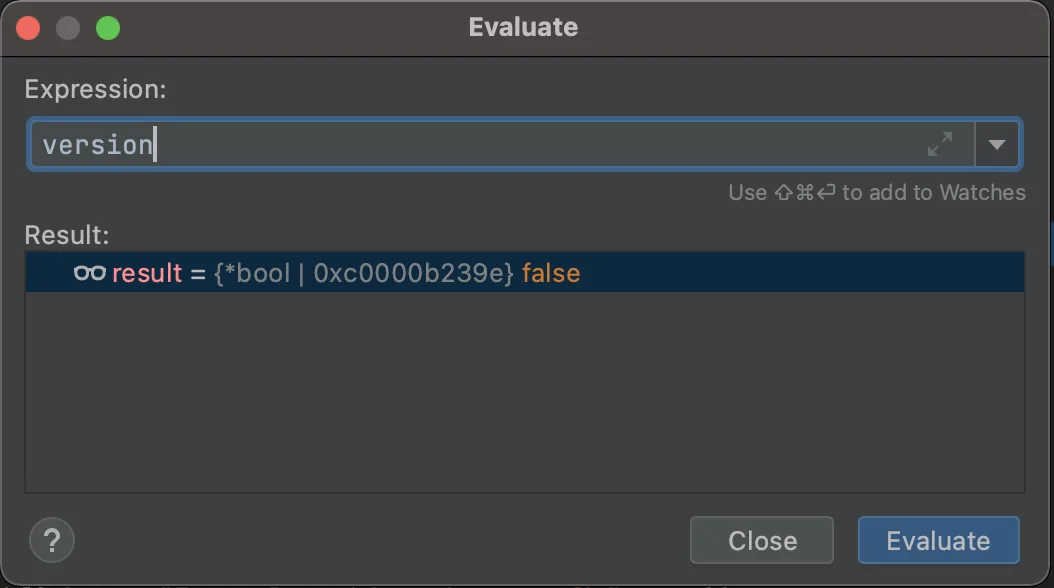Select the "result" variable name in results

[x=147, y=273]
